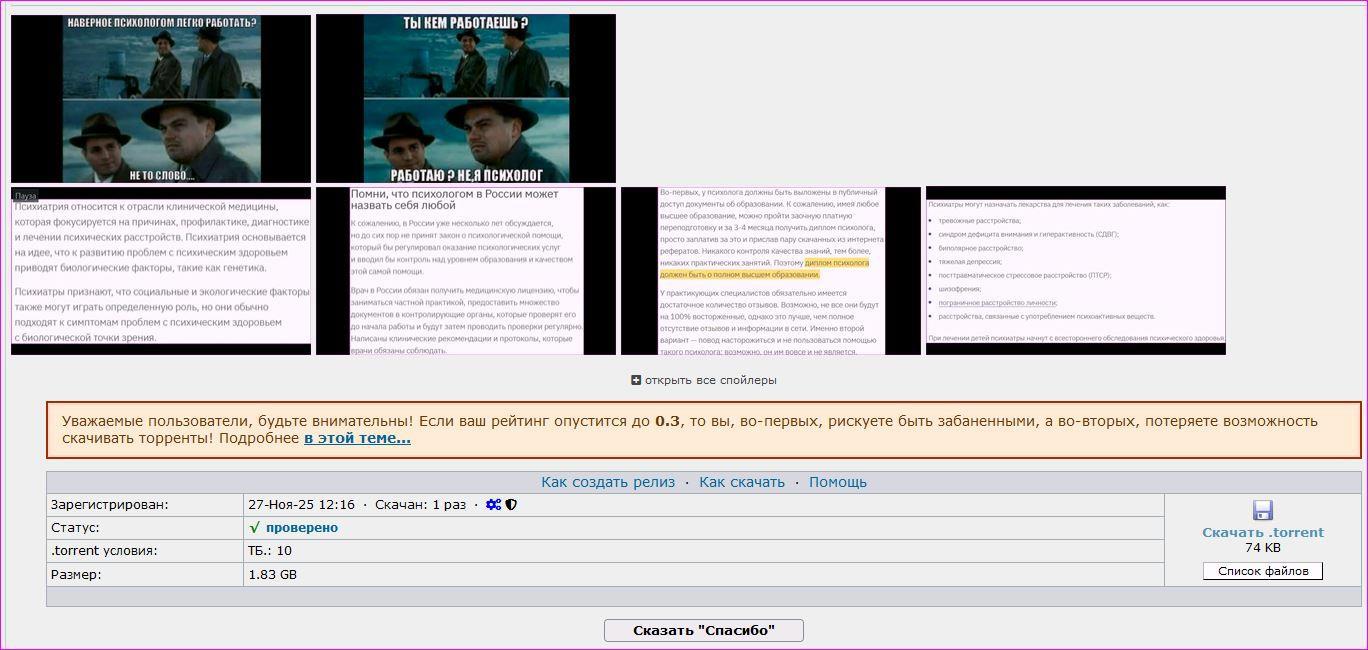Open the psychiatric disorders bullet list thumbnail

1076,271
